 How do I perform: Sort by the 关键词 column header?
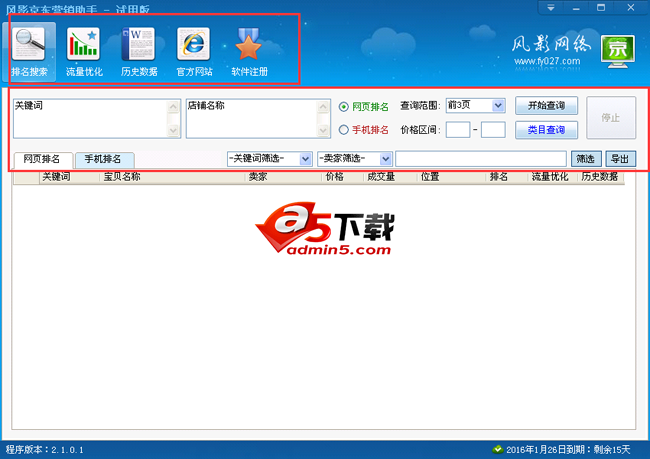(x=69, y=177)
